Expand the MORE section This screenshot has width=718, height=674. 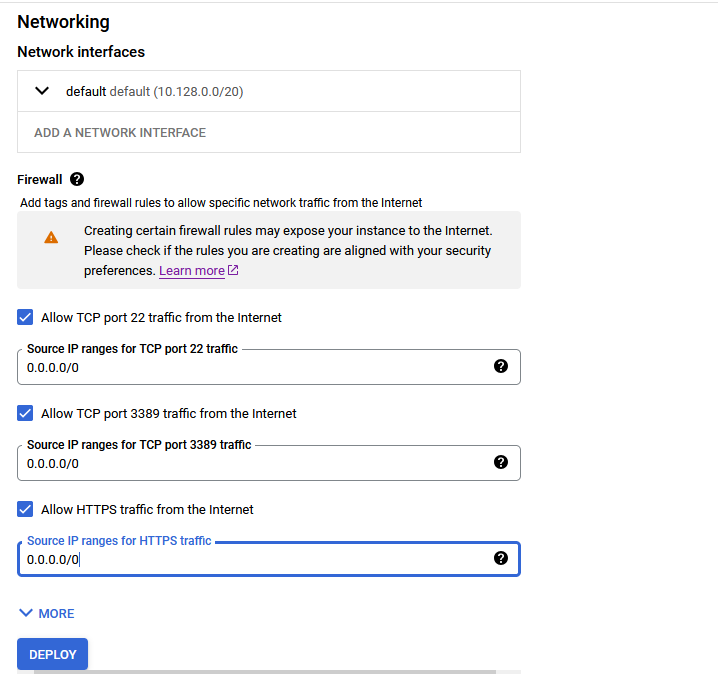(x=46, y=613)
